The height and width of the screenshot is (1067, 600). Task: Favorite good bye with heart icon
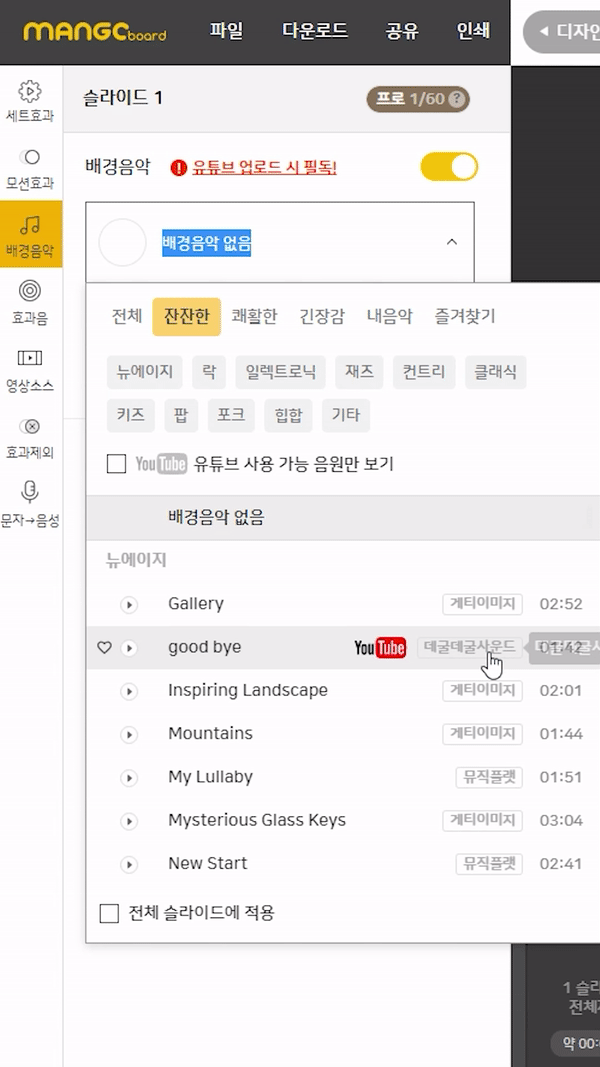pyautogui.click(x=104, y=648)
